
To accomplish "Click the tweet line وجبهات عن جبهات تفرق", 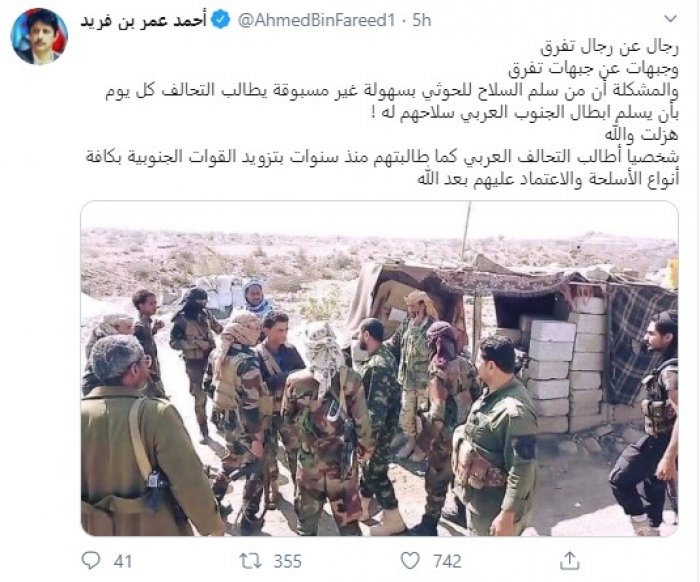I will [x=593, y=69].
